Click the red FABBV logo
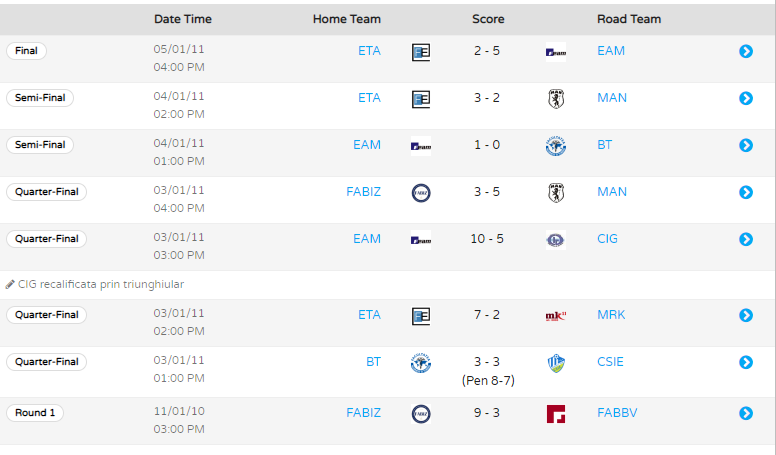Viewport: 776px width, 455px height. pyautogui.click(x=556, y=414)
